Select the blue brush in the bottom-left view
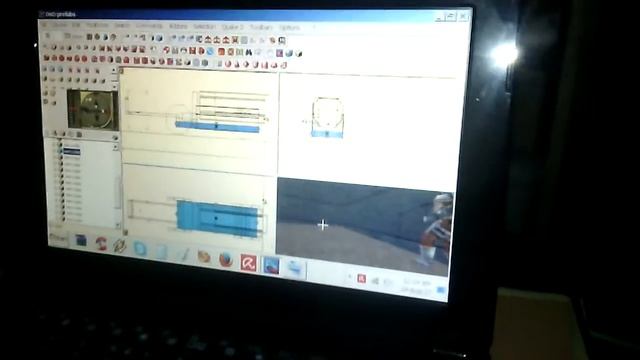Screen dimensions: 640x360 click(218, 219)
